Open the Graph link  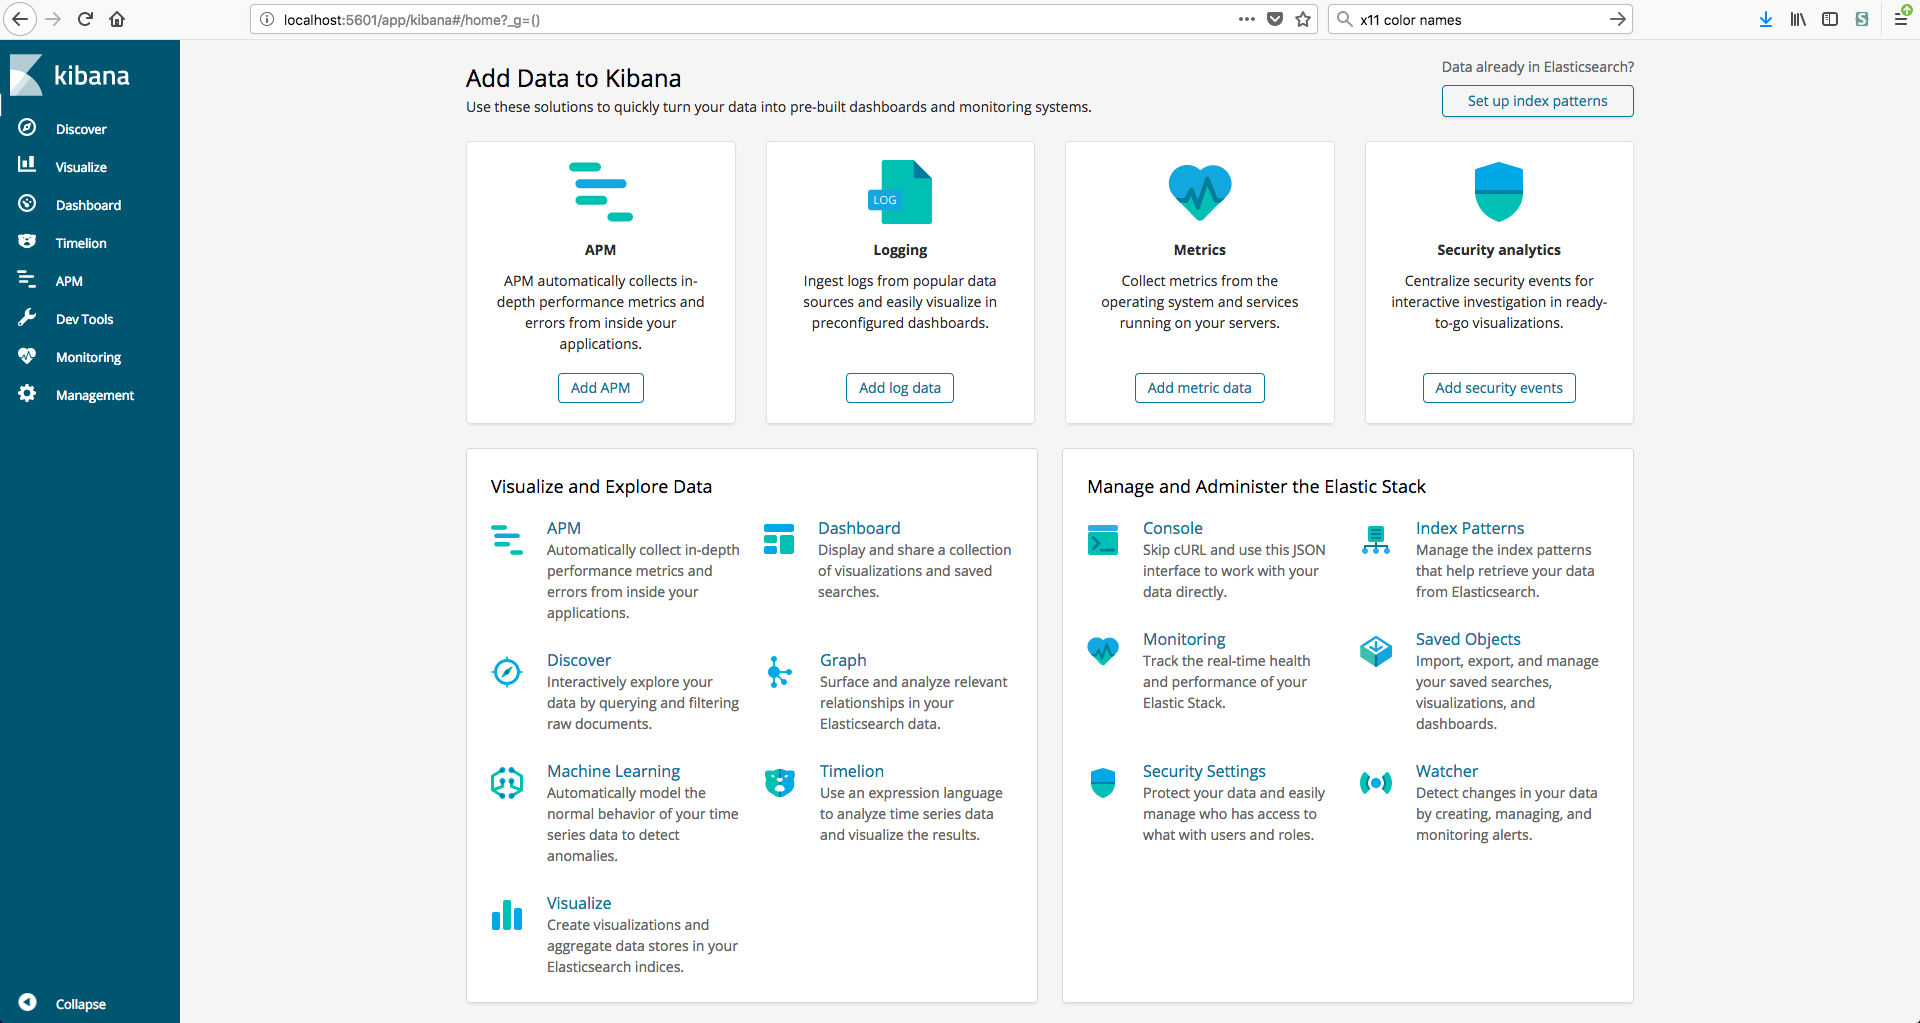point(843,660)
